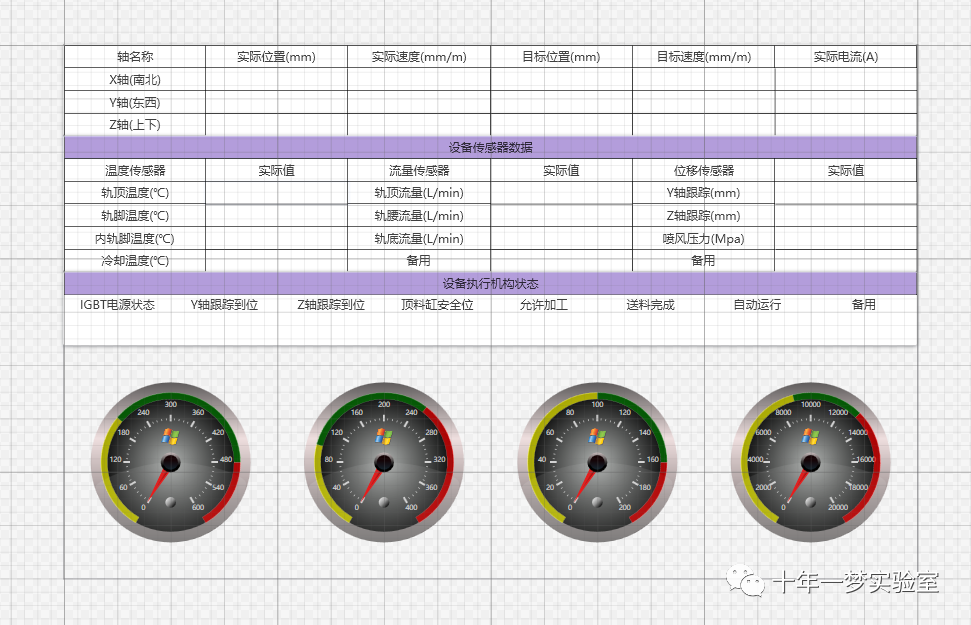Select the 顶料缸安全位 status label

point(437,305)
